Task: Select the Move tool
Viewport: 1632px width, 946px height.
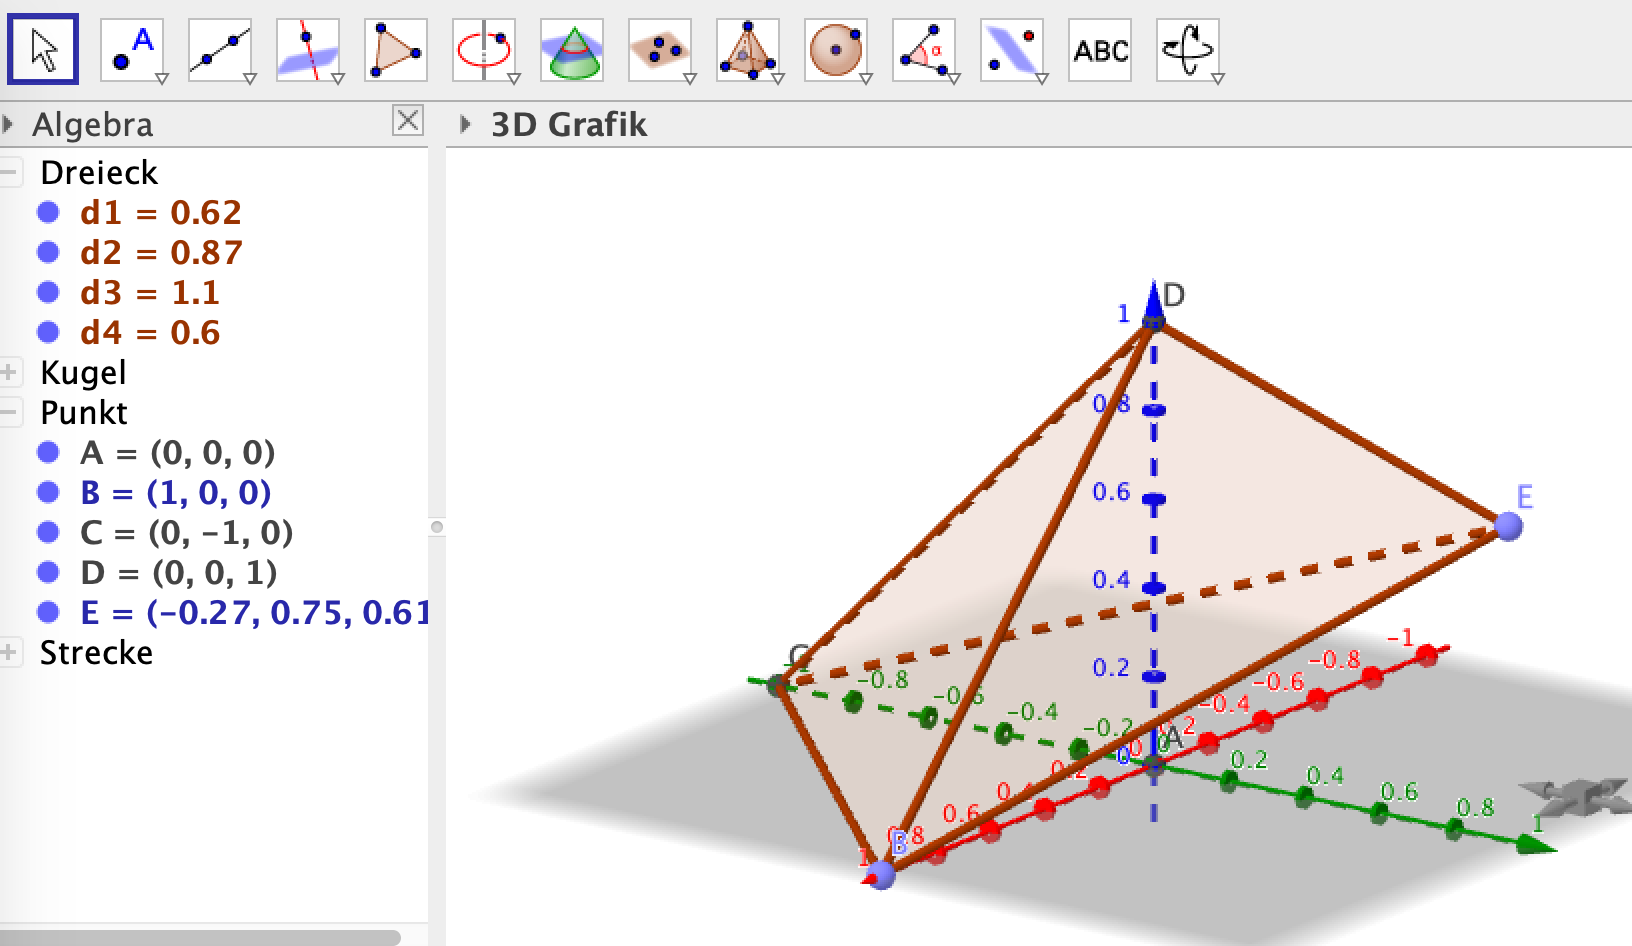Action: (x=45, y=47)
